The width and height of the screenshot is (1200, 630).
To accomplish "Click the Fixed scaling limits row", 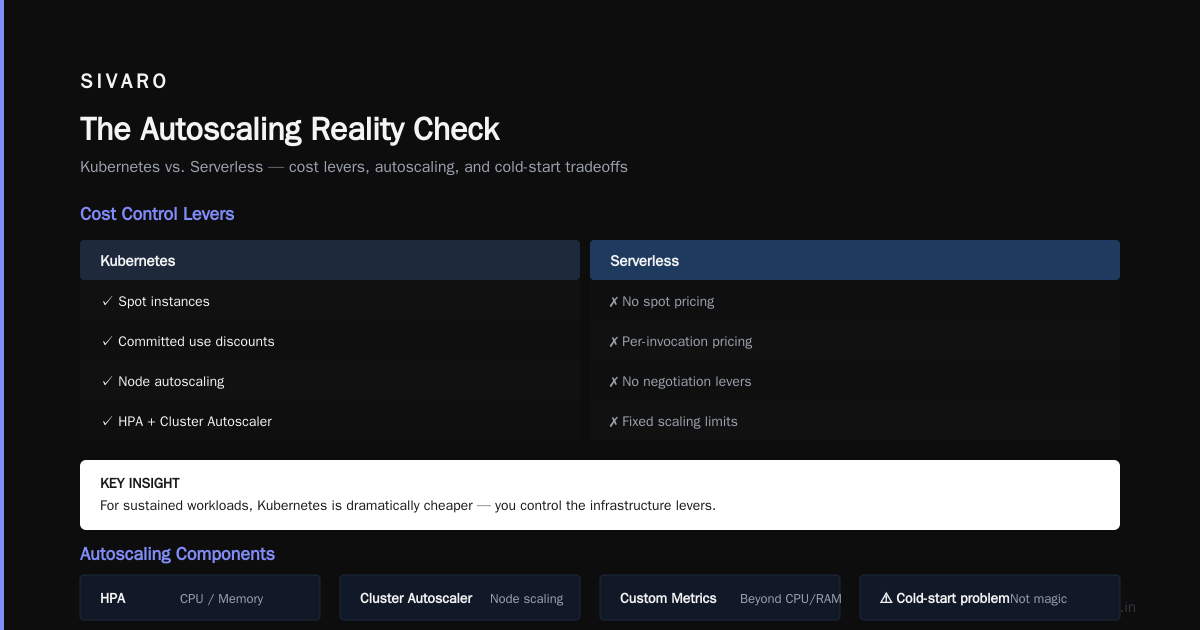I will click(855, 421).
